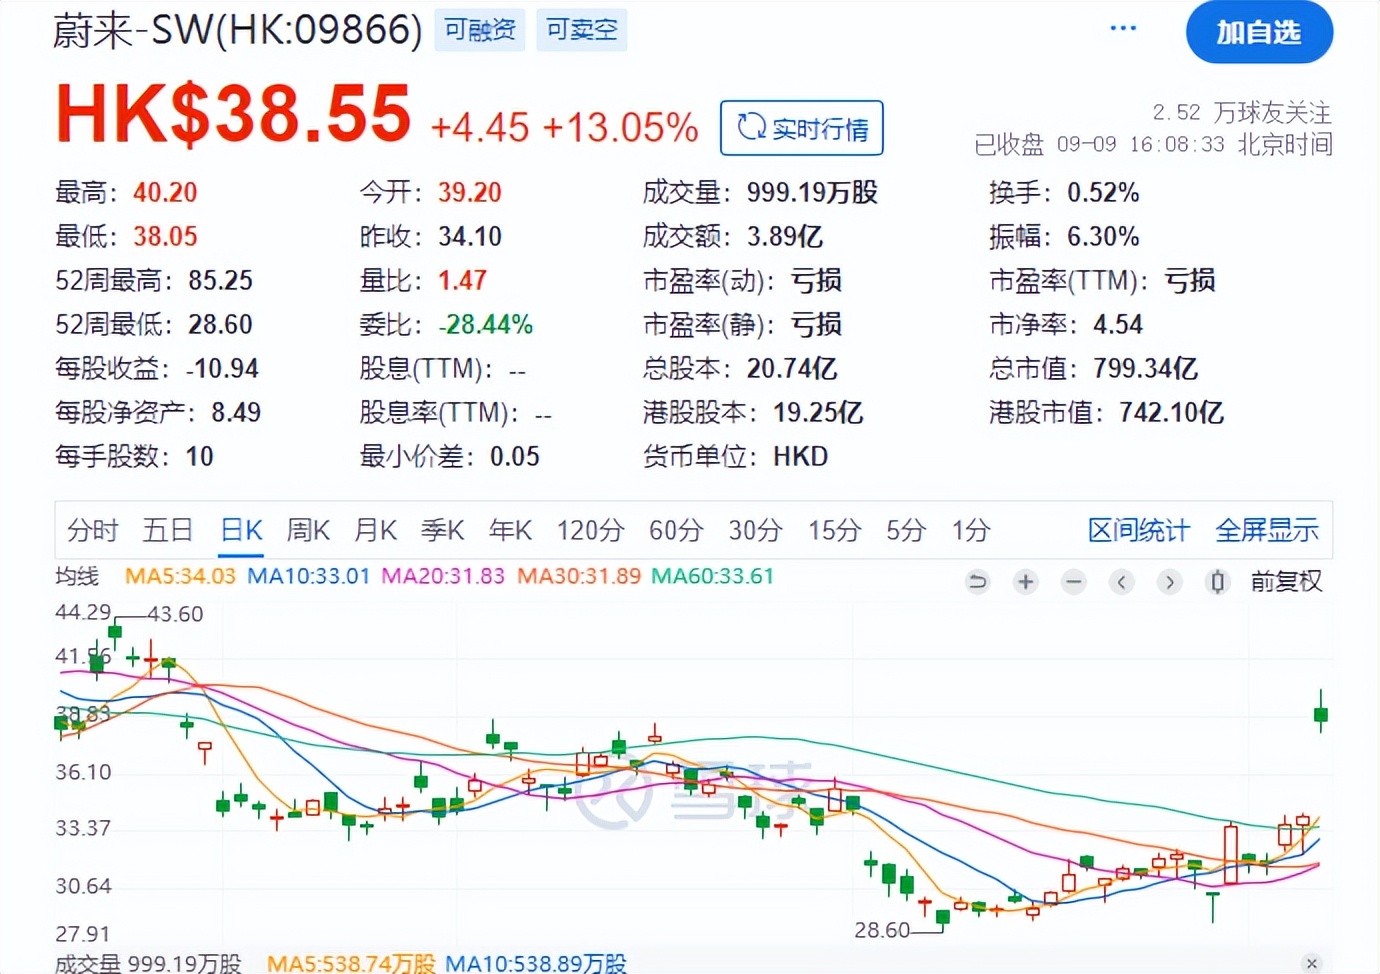Pan the chart left with left chevron icon
Viewport: 1380px width, 974px height.
pos(1122,581)
